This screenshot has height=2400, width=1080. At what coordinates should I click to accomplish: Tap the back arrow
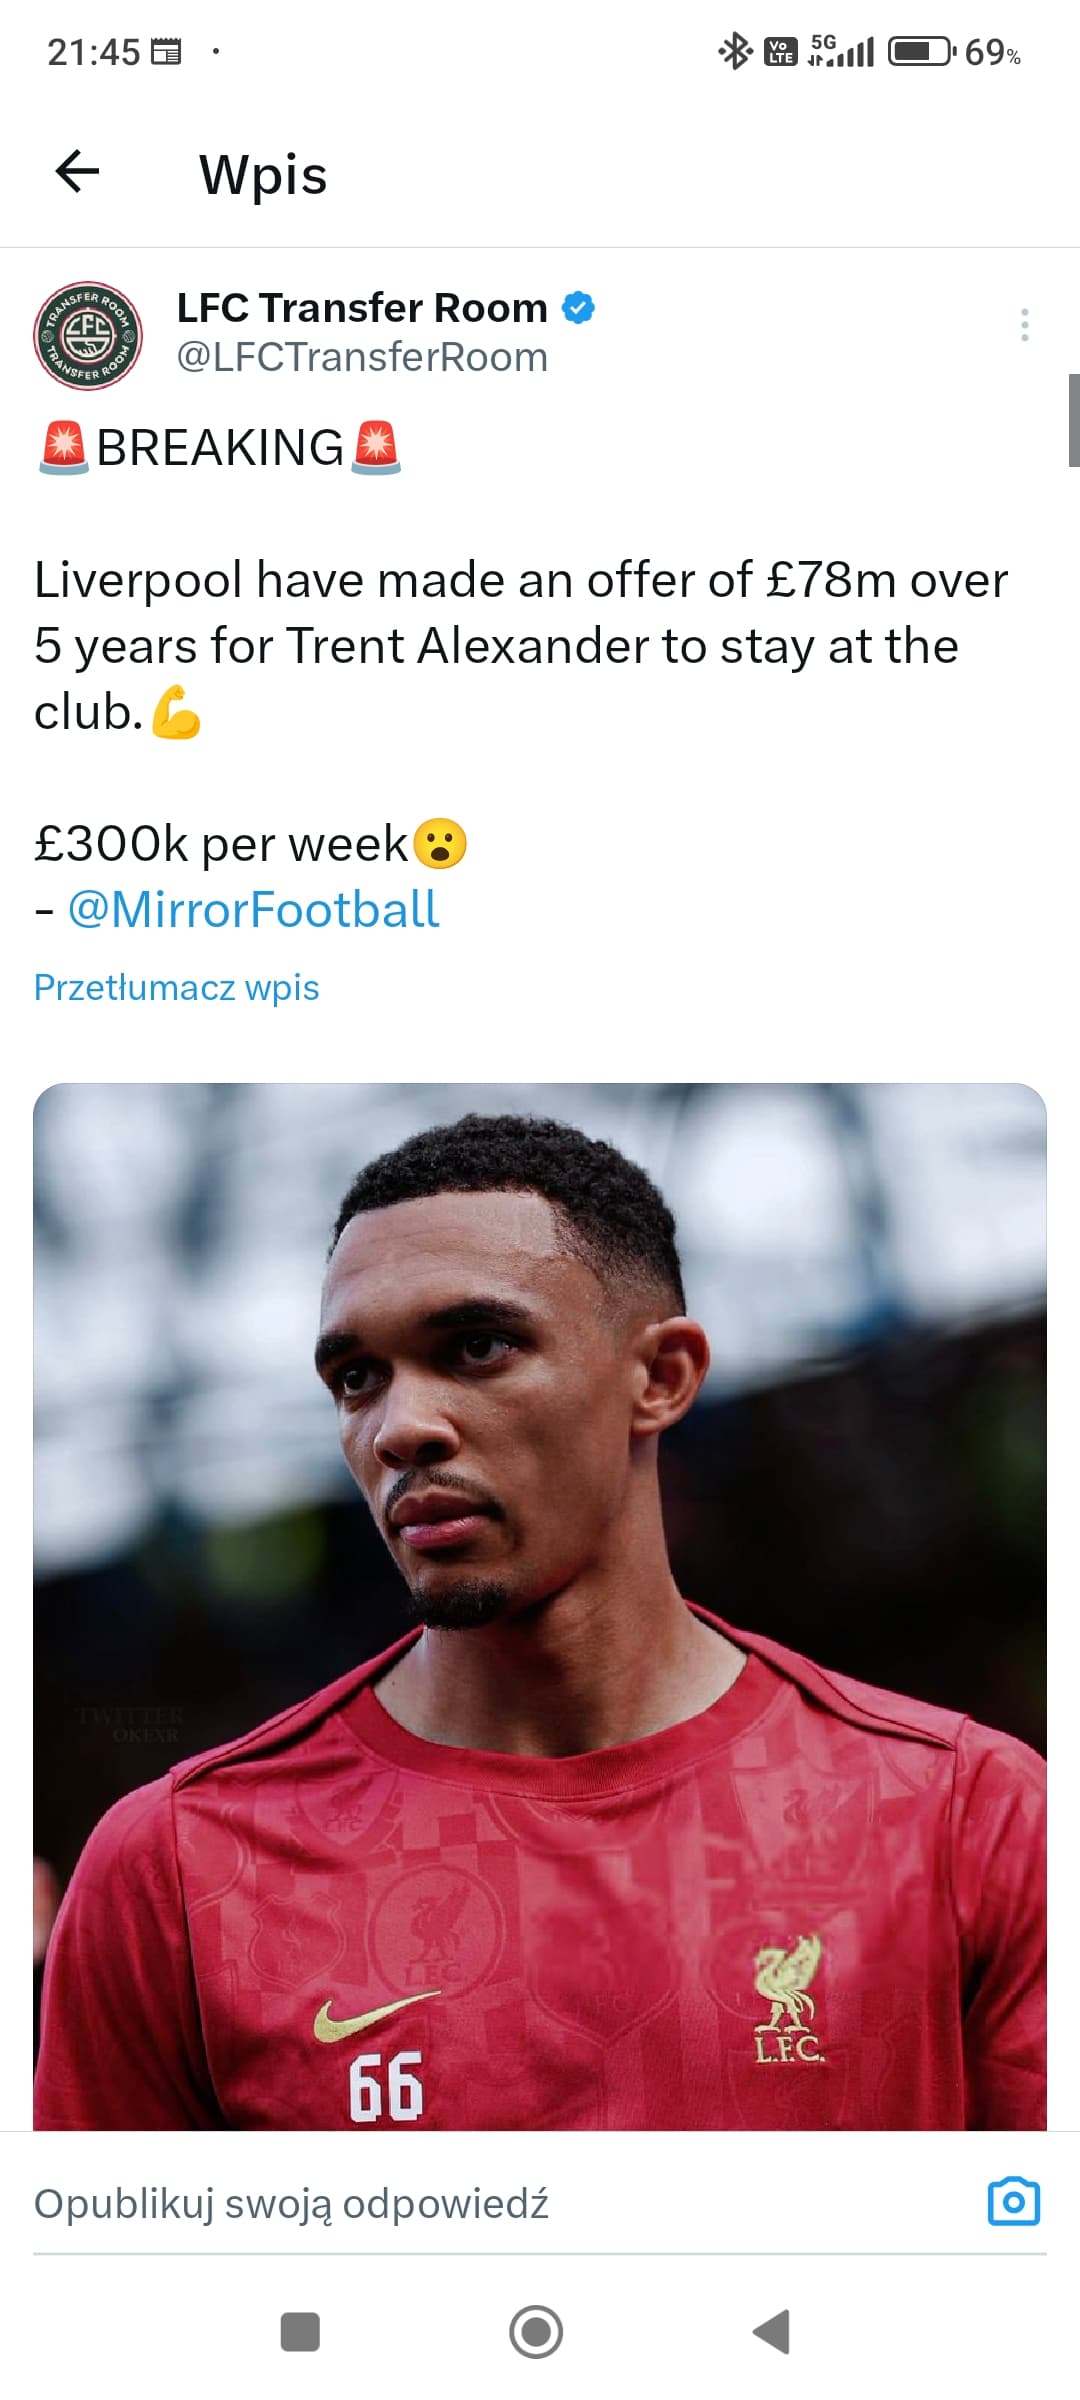77,172
